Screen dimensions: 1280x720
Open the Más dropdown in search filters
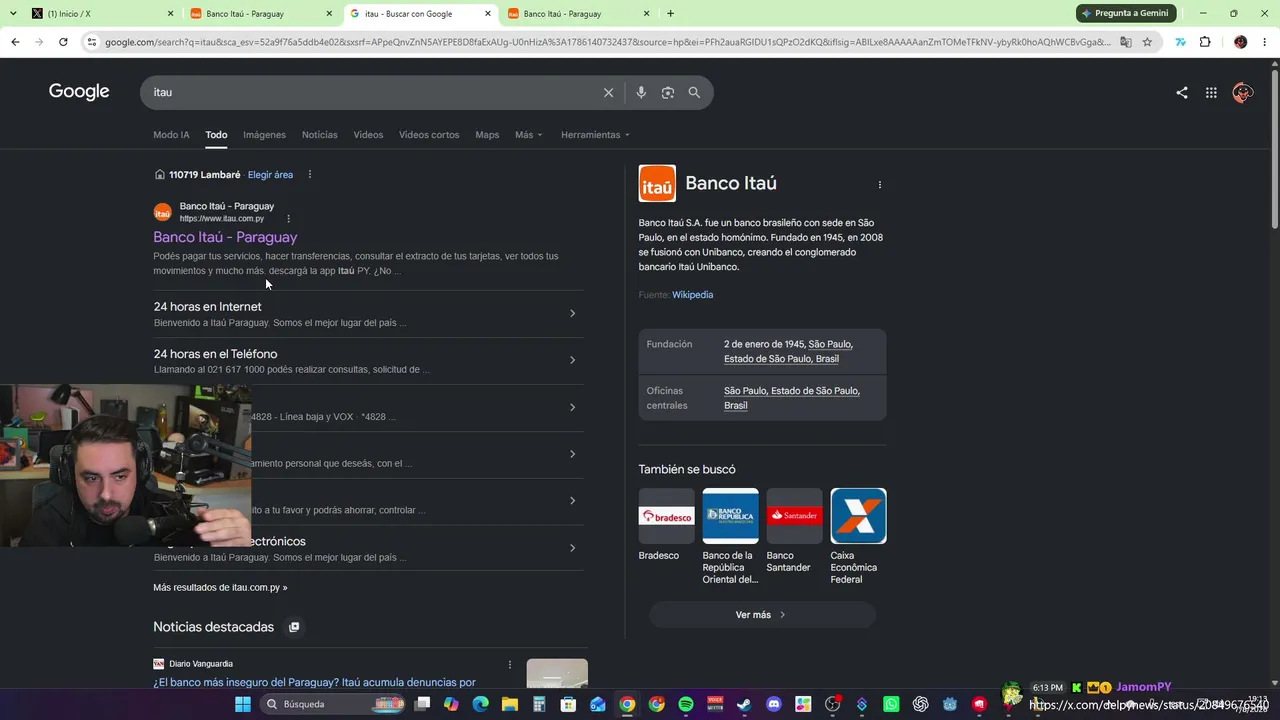click(529, 135)
